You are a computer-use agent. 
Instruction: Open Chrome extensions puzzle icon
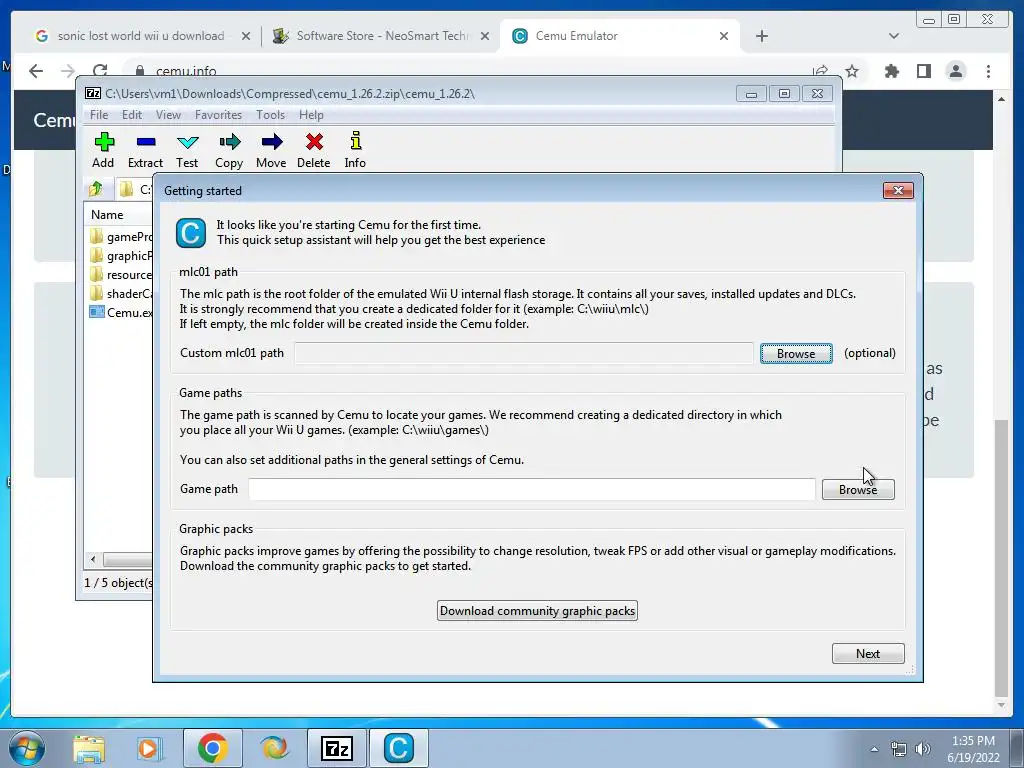(891, 71)
